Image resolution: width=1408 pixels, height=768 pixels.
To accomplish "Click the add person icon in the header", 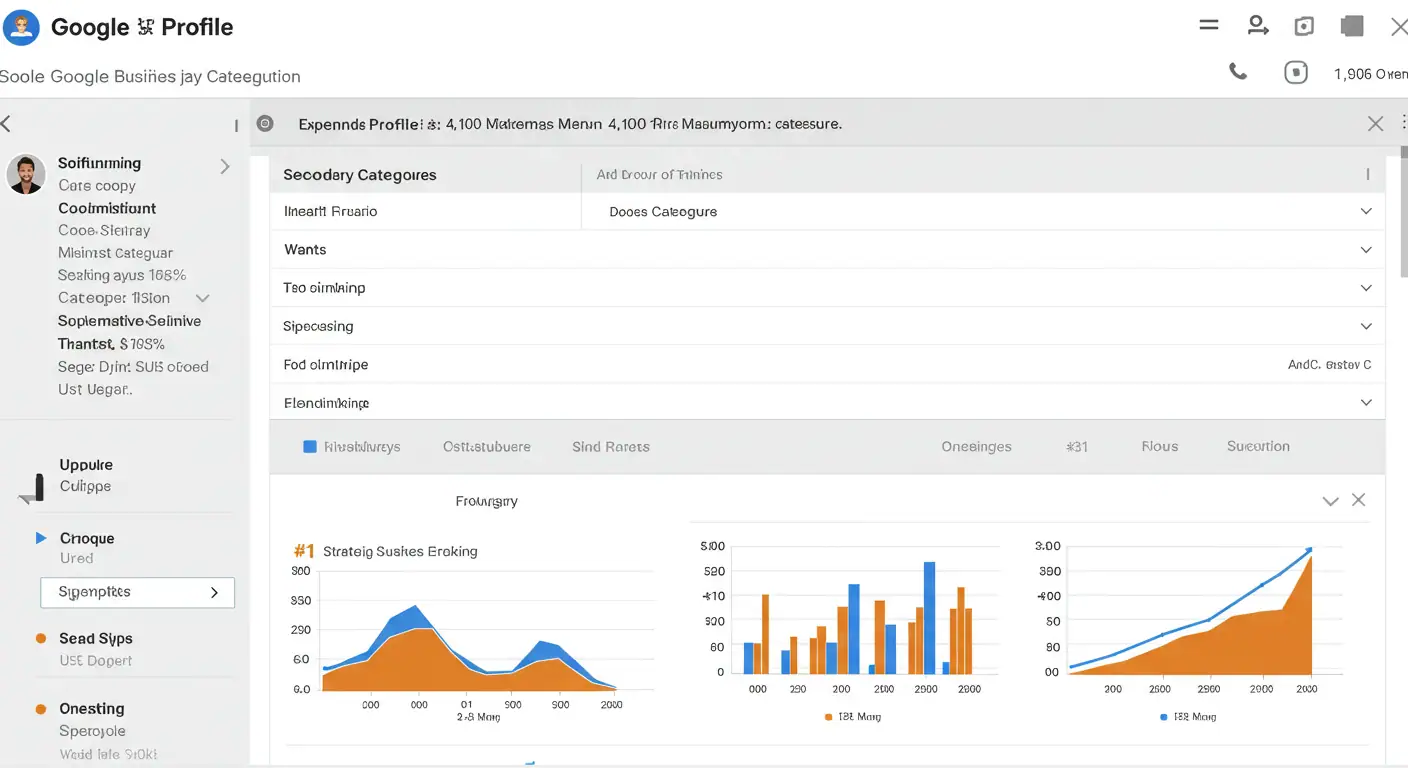I will (x=1258, y=26).
